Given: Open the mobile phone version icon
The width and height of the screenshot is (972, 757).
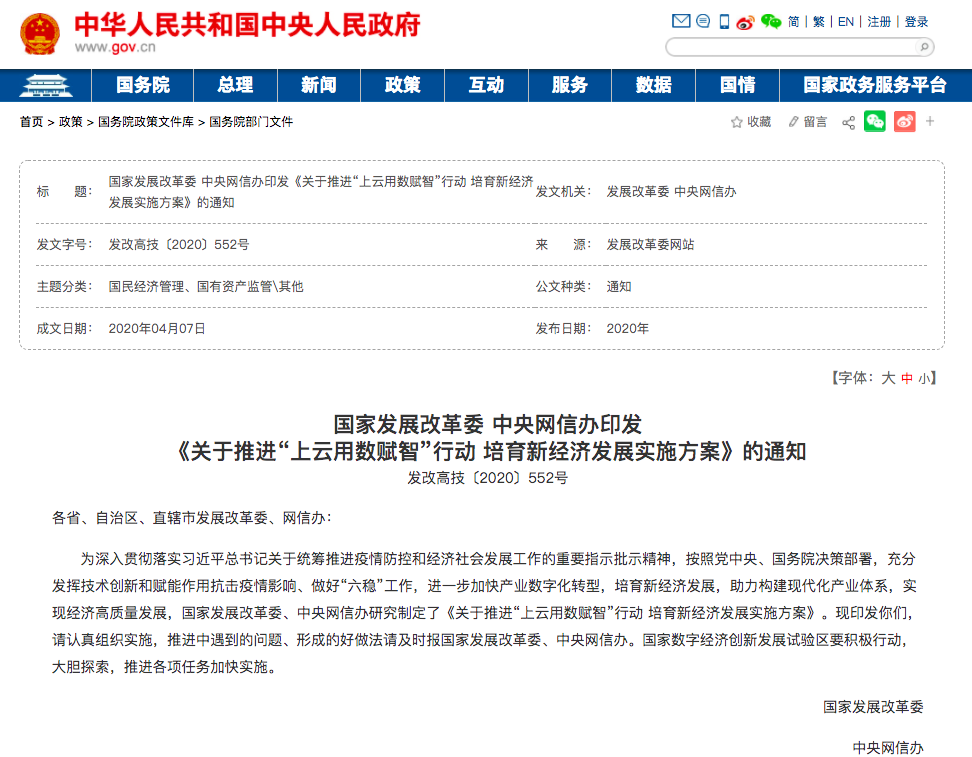Looking at the screenshot, I should pyautogui.click(x=724, y=21).
